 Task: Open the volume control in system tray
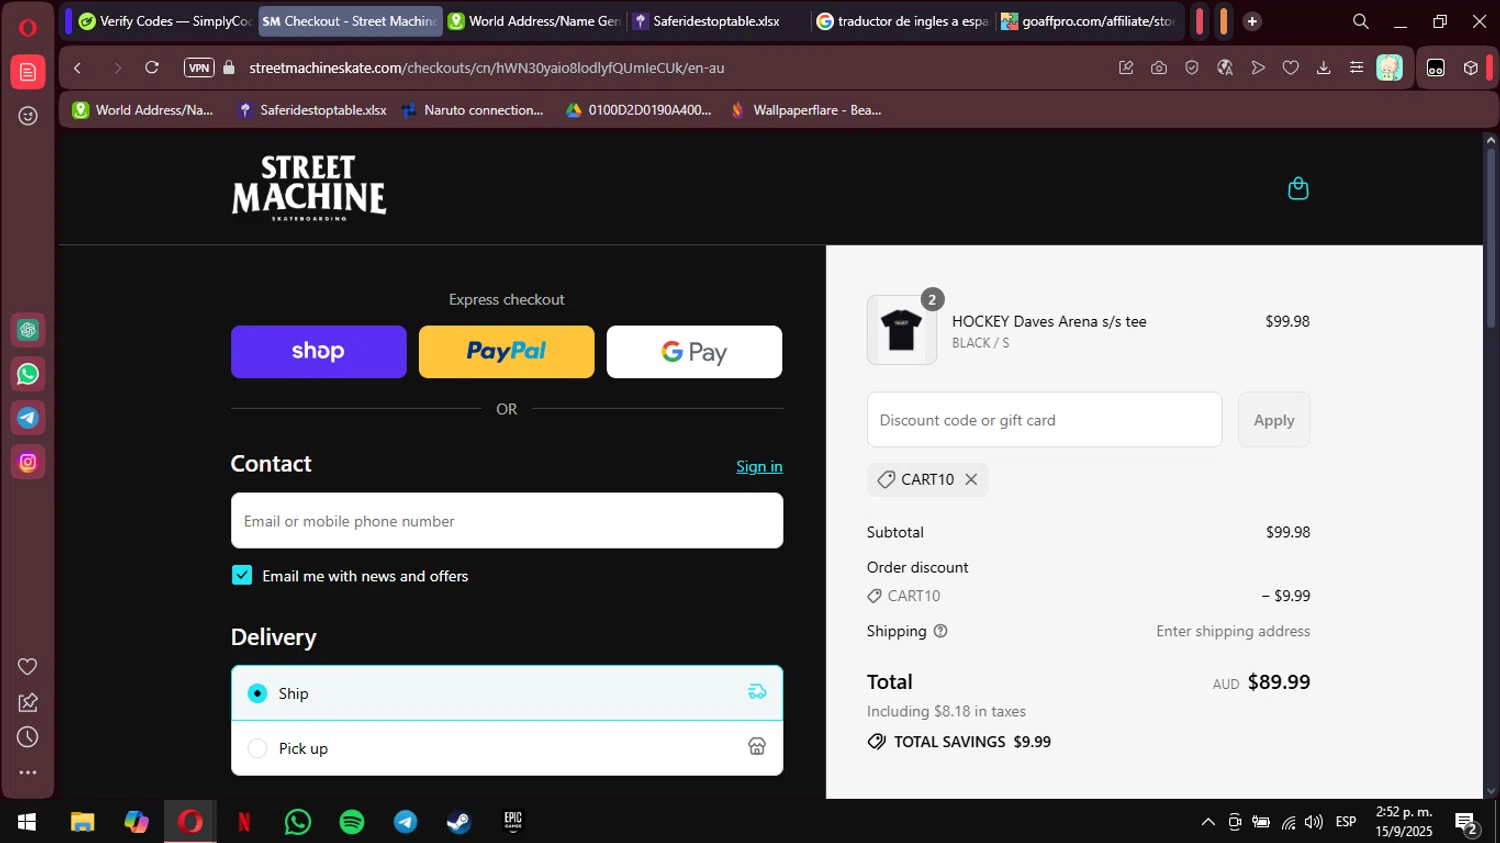click(1314, 822)
